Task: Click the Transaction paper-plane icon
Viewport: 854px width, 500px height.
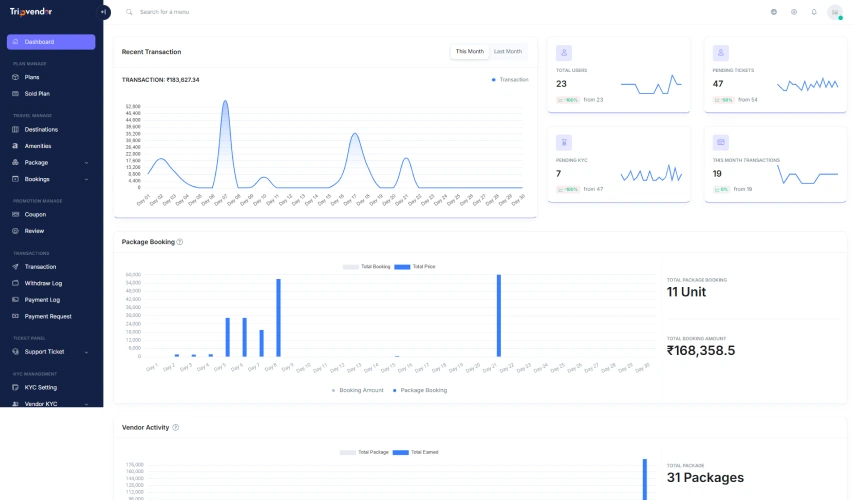Action: pyautogui.click(x=15, y=267)
